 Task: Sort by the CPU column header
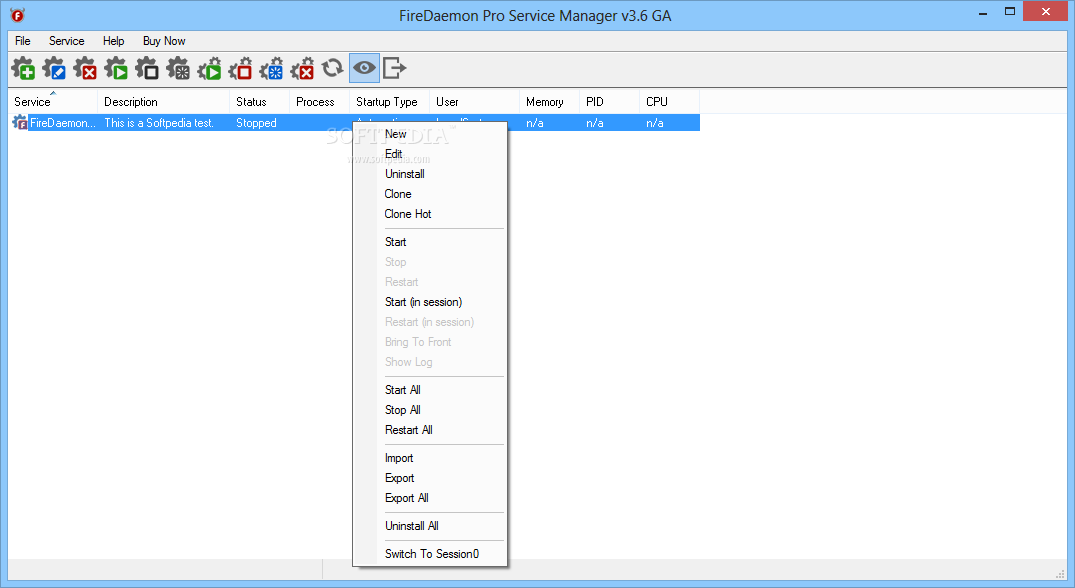[x=669, y=101]
